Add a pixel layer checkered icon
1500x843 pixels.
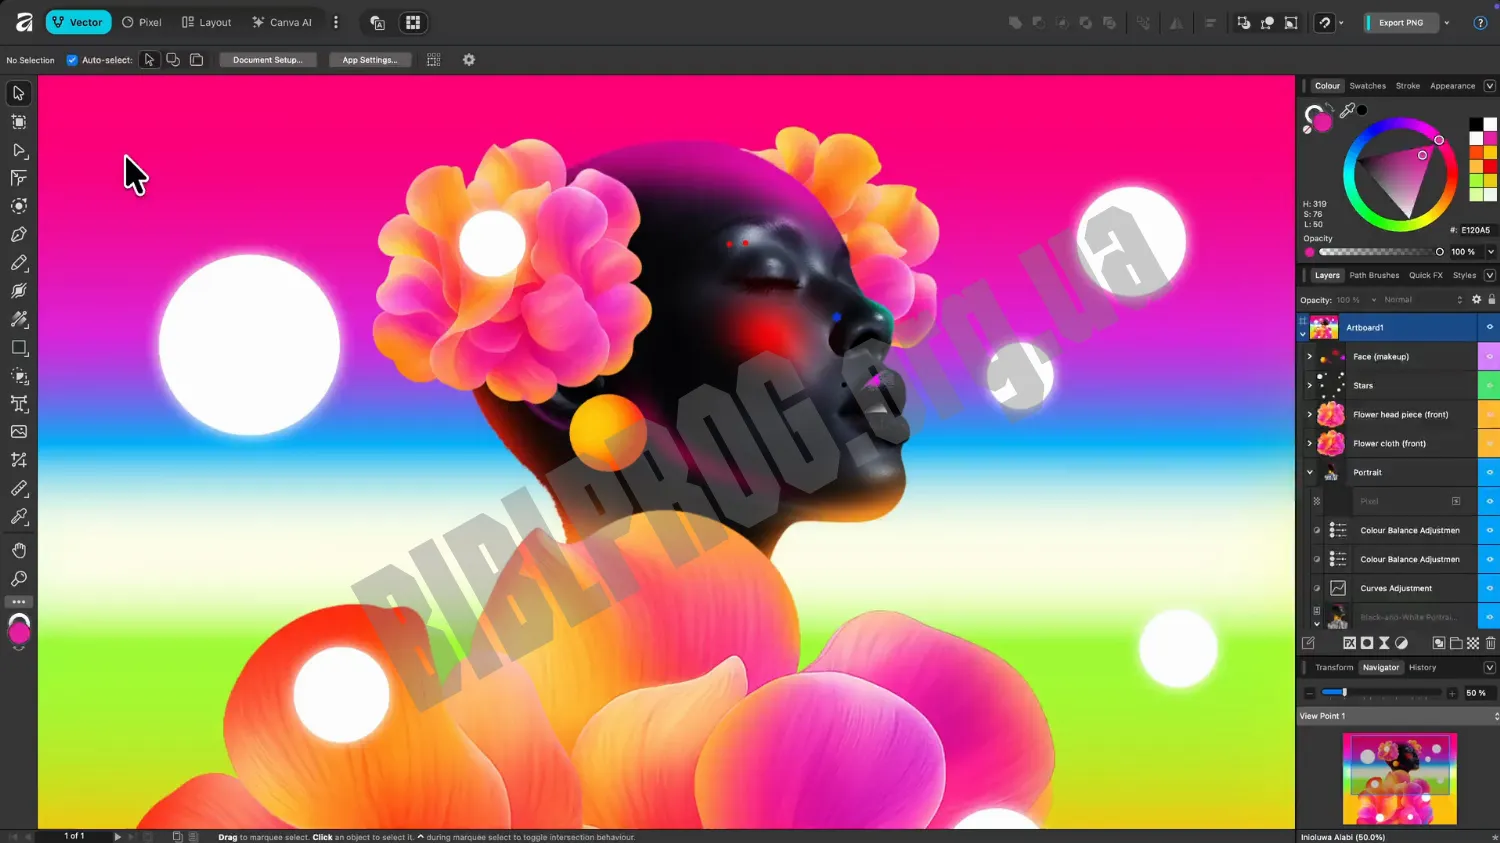point(1473,643)
